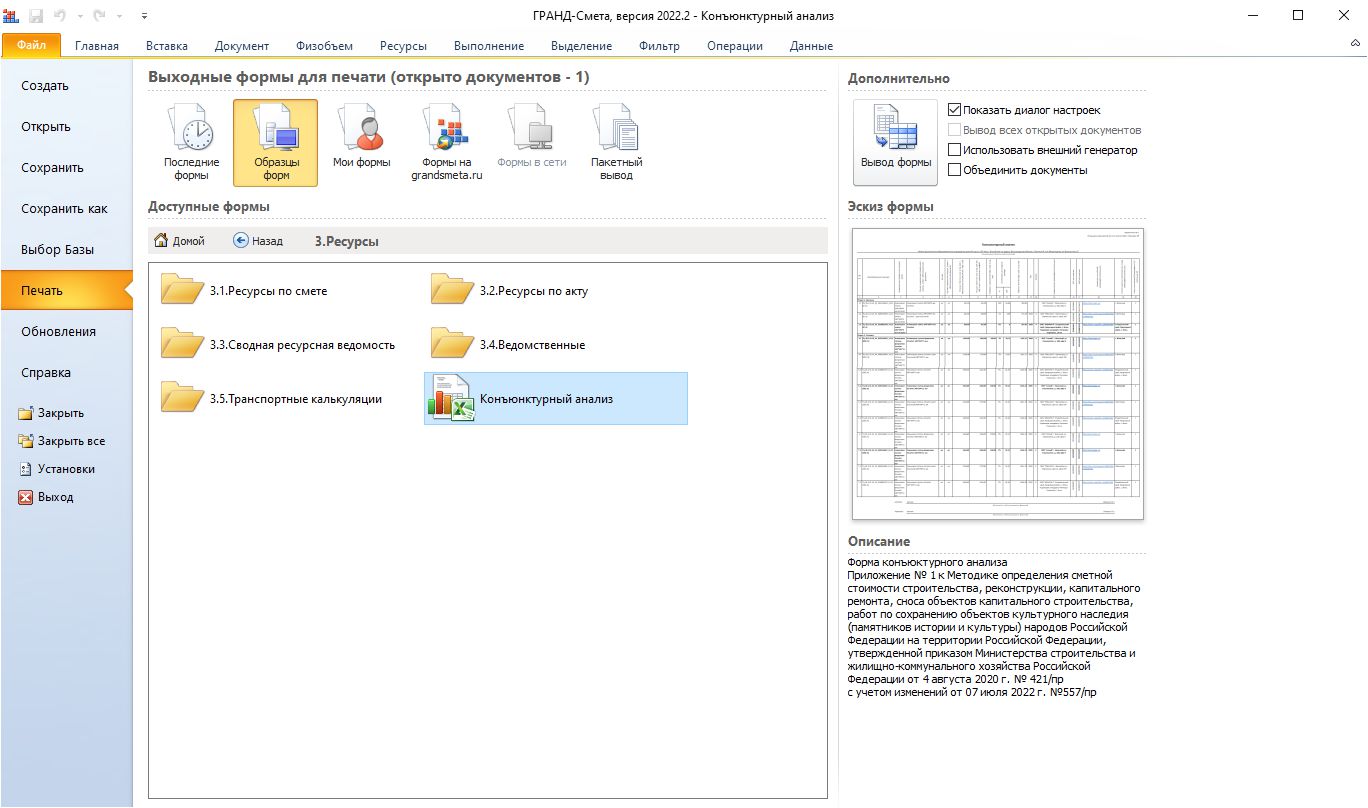The width and height of the screenshot is (1368, 808).
Task: Open folder 3.4.Ведомственные
Action: click(x=508, y=345)
